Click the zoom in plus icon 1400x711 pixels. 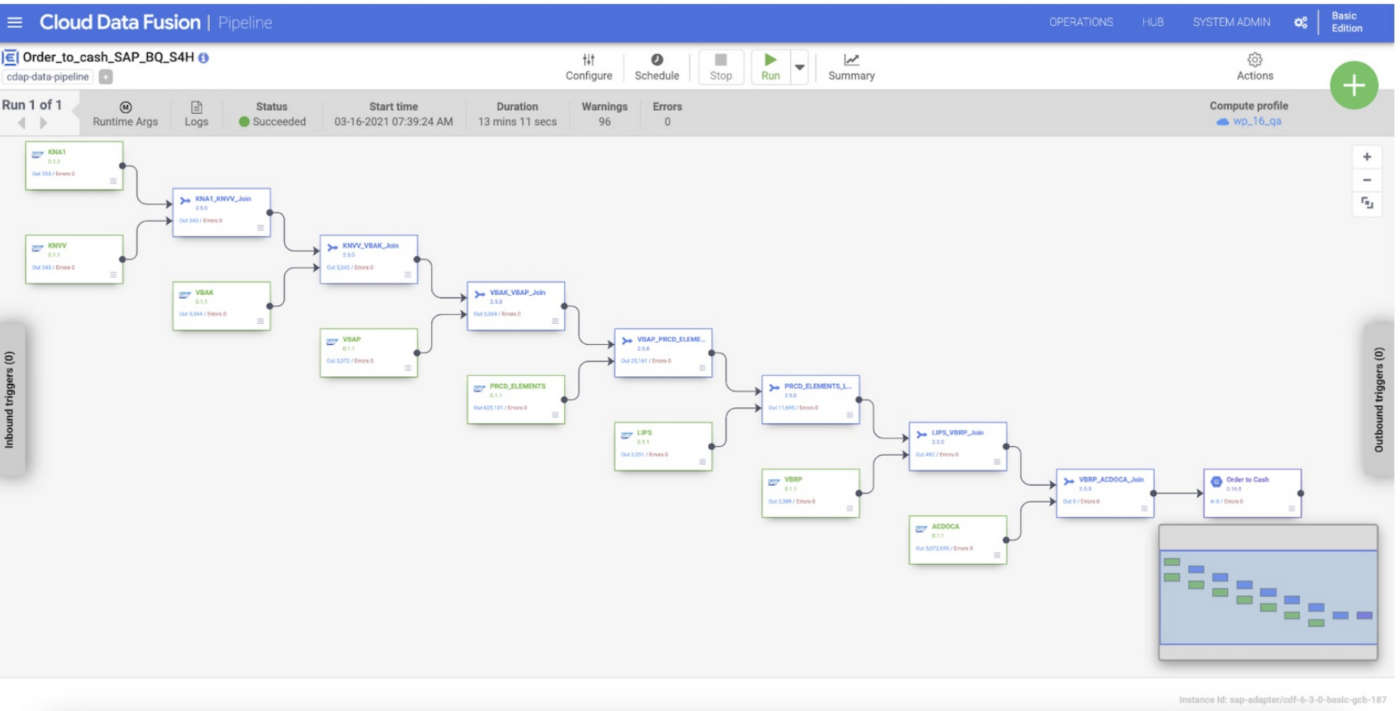1367,156
